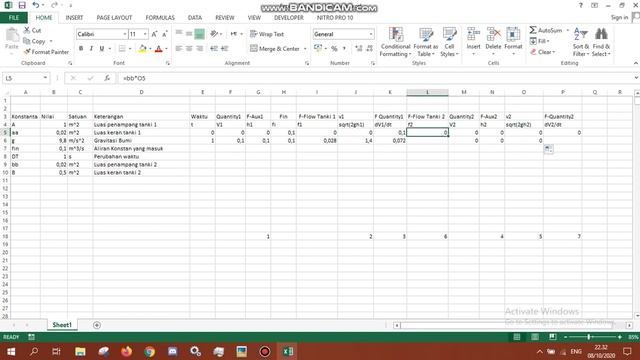Click the Insert Function fx button
Viewport: 640px width, 360px height.
[107, 78]
